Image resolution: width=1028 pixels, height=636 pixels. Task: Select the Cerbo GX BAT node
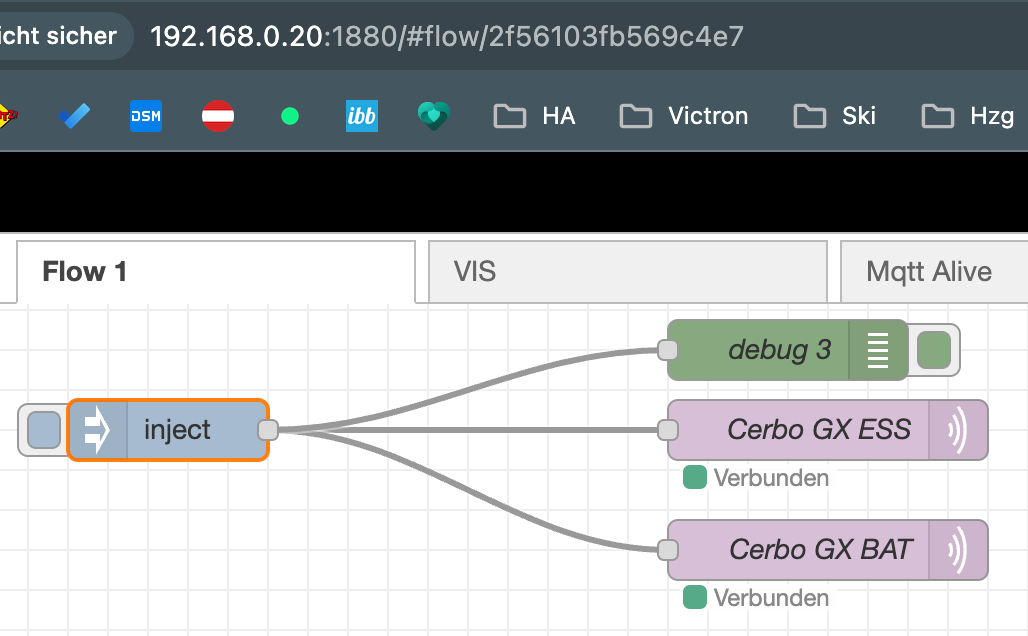click(827, 550)
